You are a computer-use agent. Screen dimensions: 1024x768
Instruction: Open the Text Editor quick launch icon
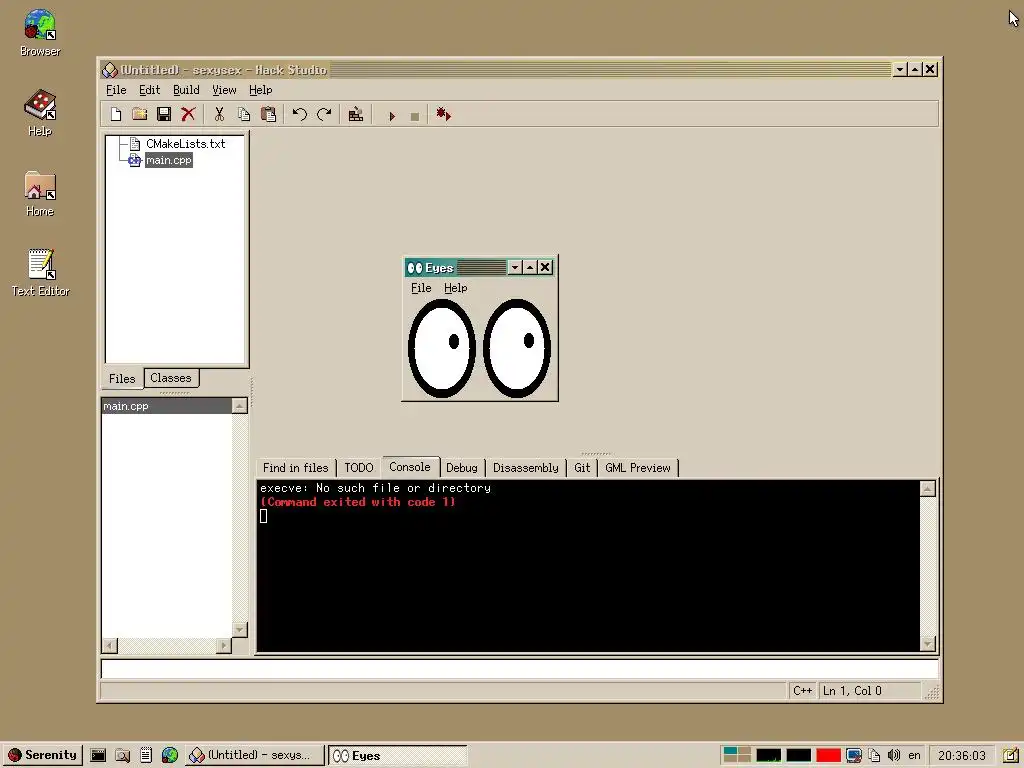pyautogui.click(x=146, y=755)
